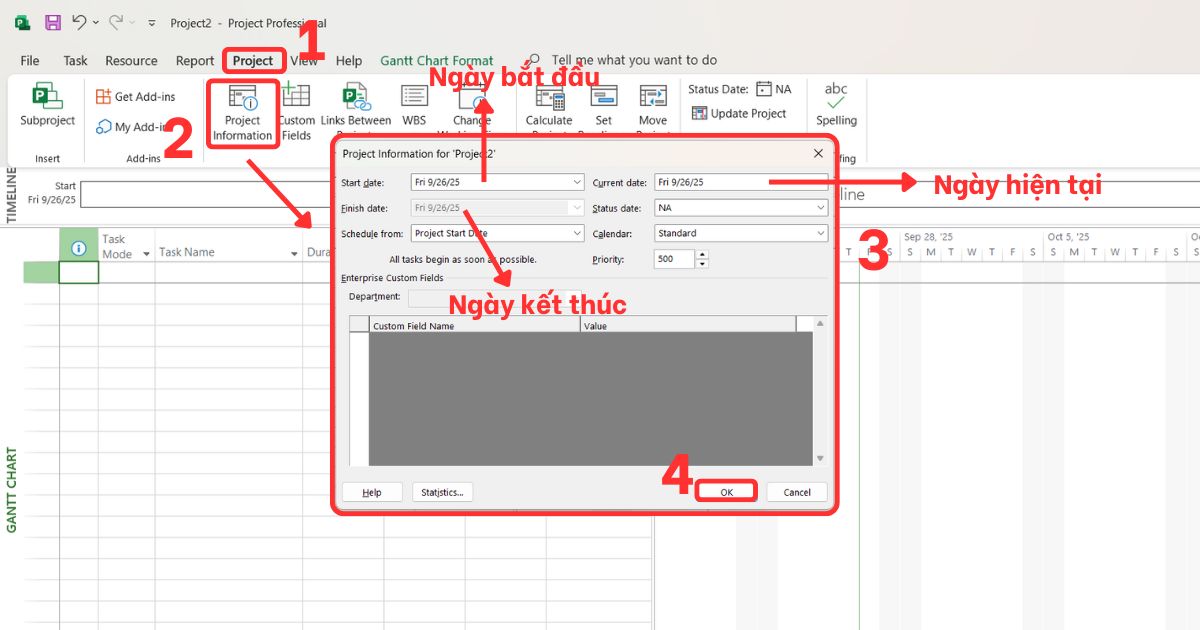Run the Spelling checker
Screen dimensions: 1200x630
tap(836, 103)
